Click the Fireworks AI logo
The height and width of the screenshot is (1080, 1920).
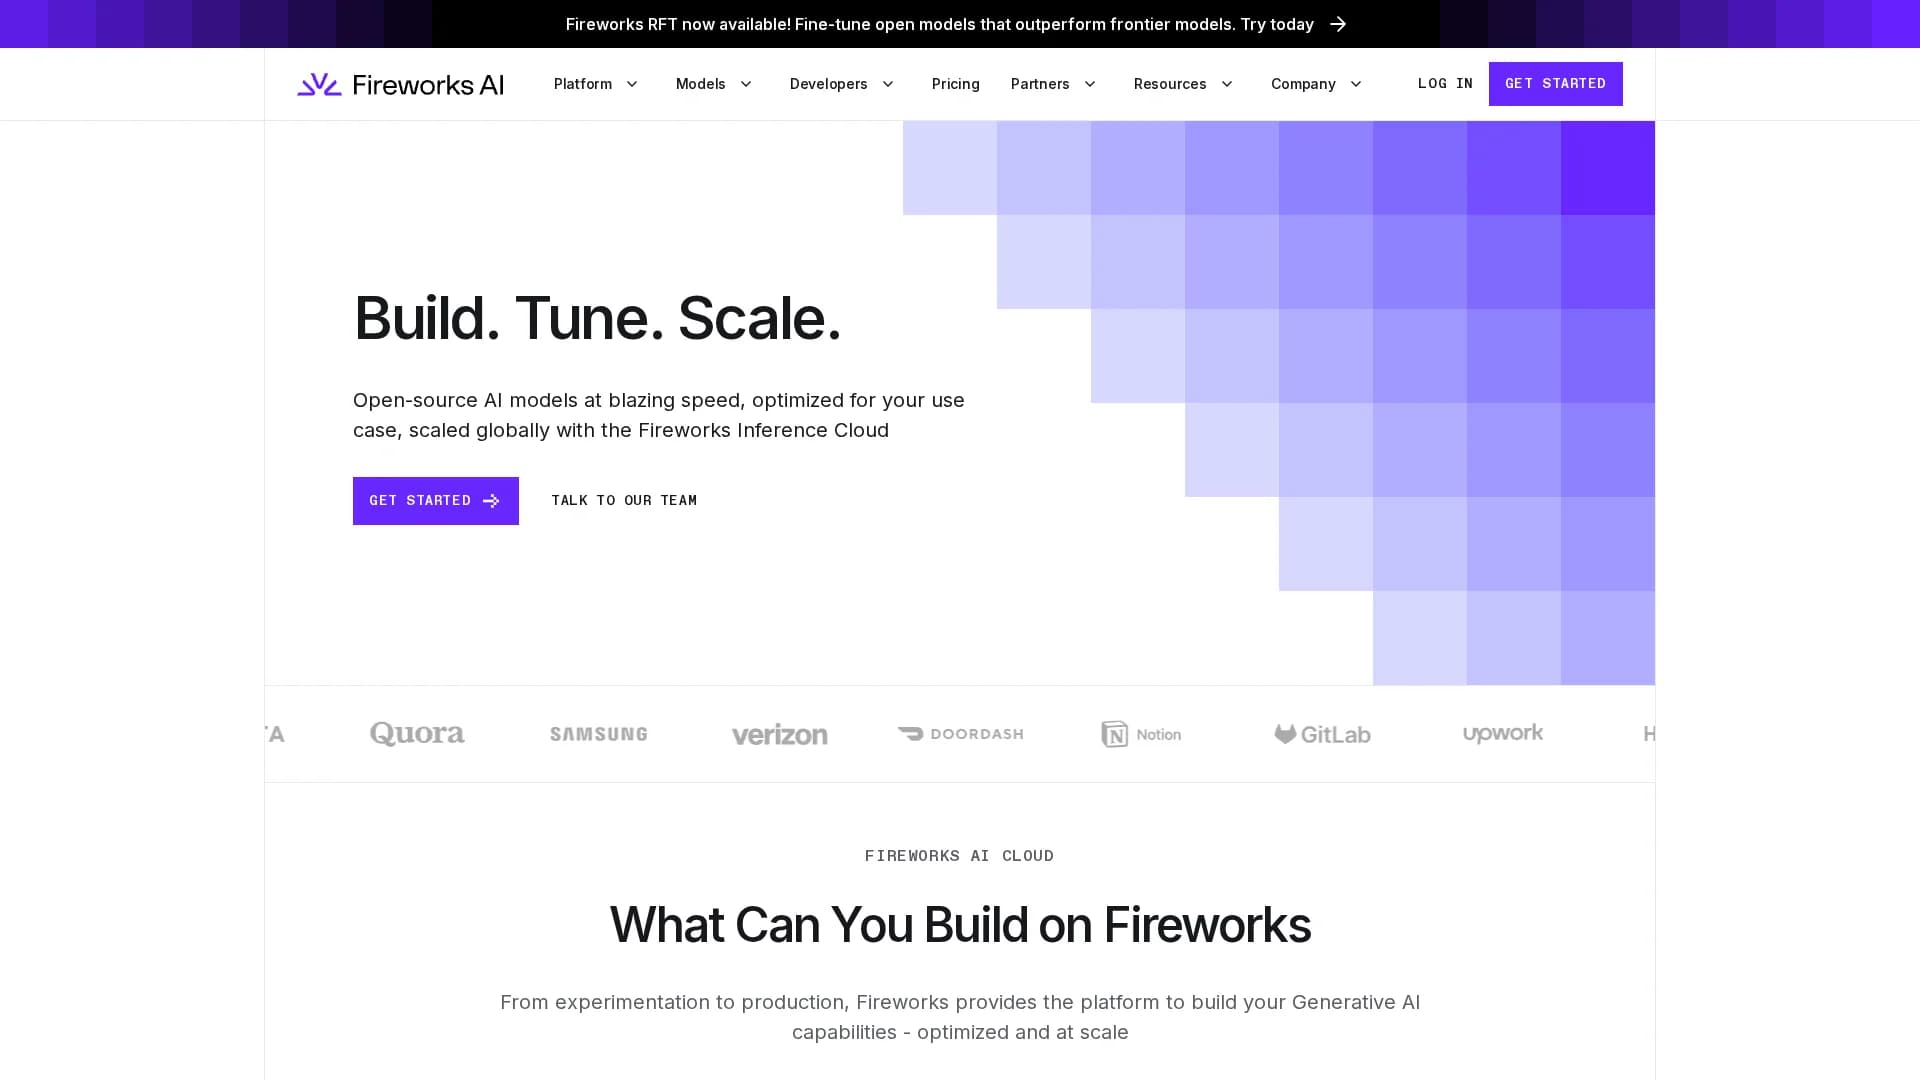point(400,84)
